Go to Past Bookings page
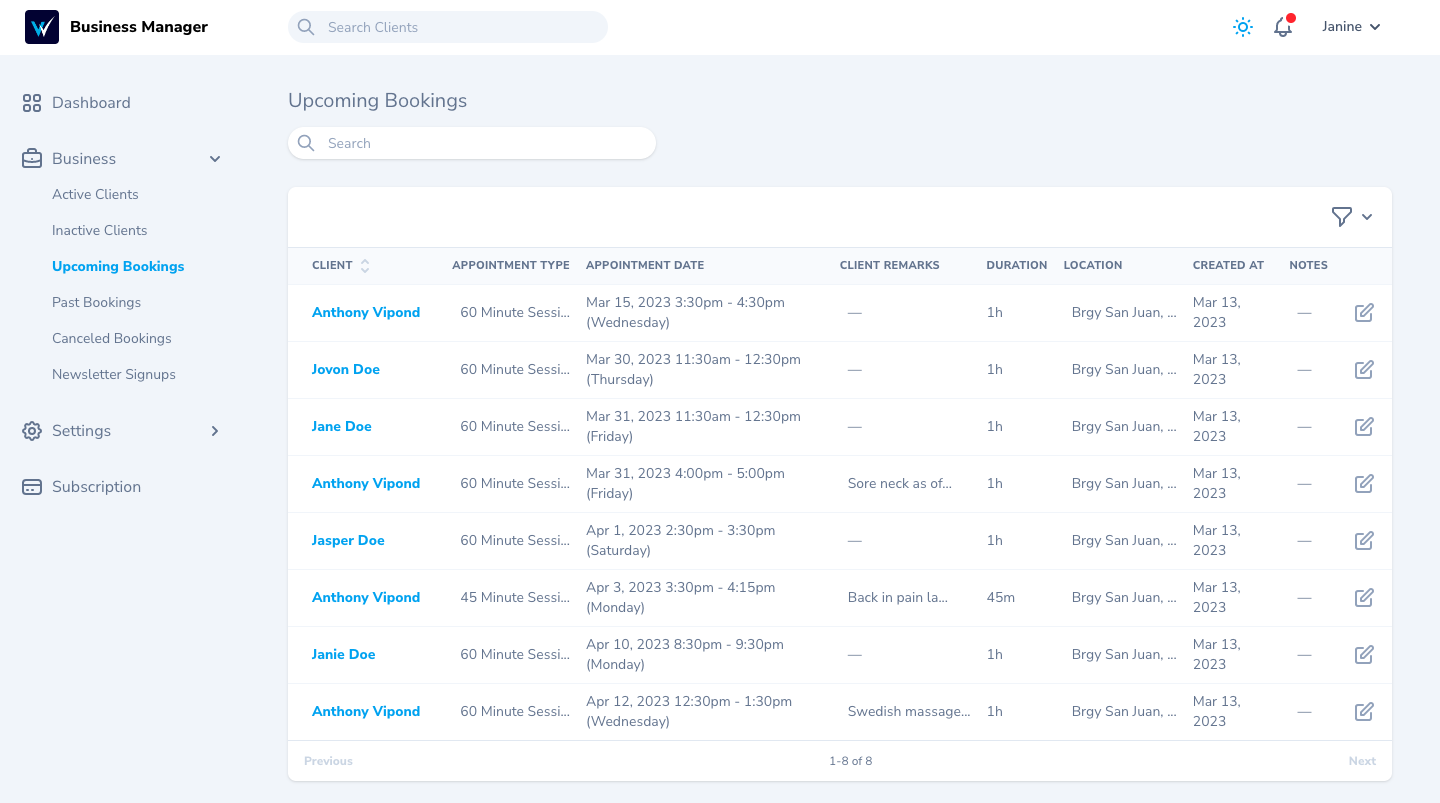Image resolution: width=1440 pixels, height=803 pixels. pos(96,303)
